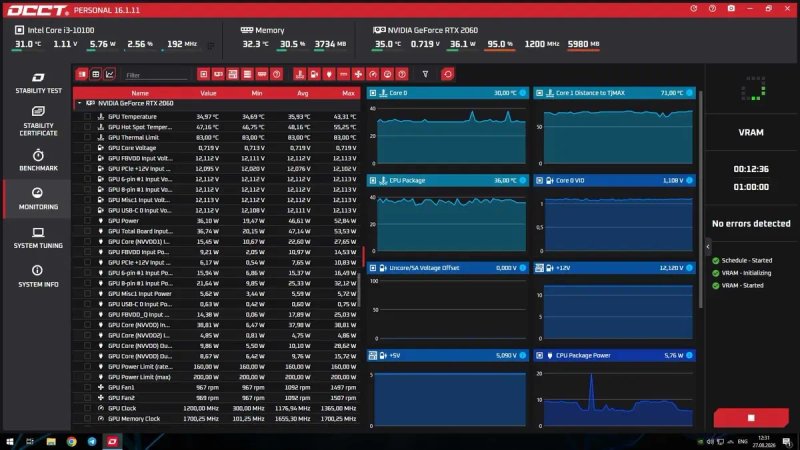Tick checkbox for GPU Power row
This screenshot has height=450, width=800.
tap(88, 221)
